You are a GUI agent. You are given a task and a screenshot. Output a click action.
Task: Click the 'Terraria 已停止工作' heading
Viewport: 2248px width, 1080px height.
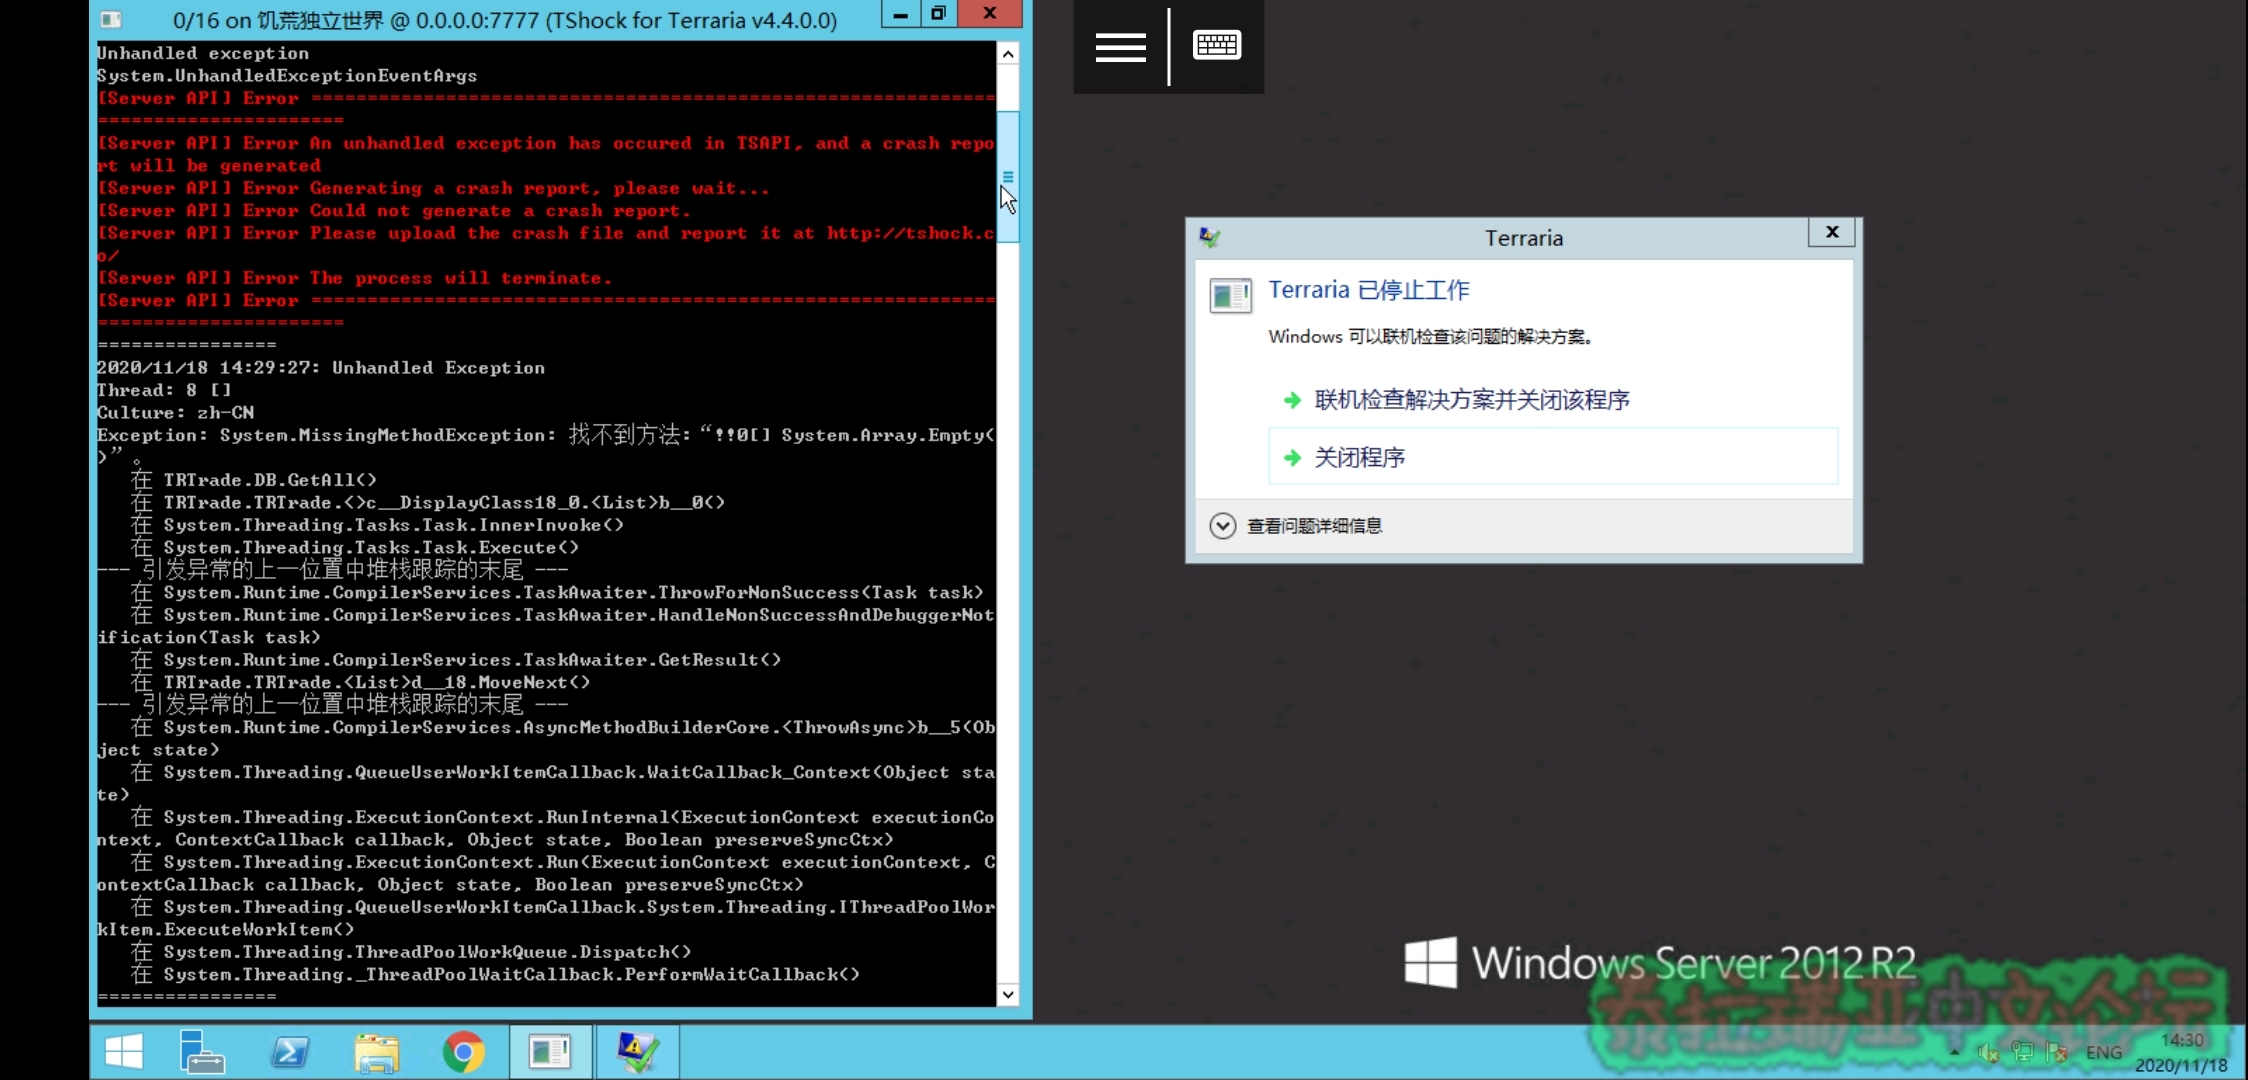[1368, 290]
